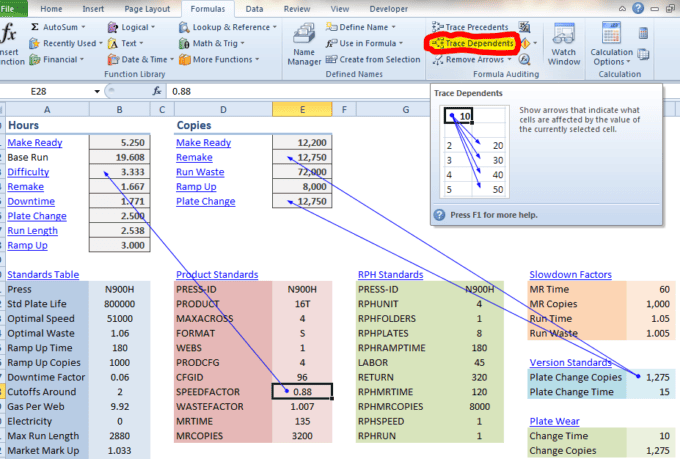Click the Evaluate Formula icon

525,59
